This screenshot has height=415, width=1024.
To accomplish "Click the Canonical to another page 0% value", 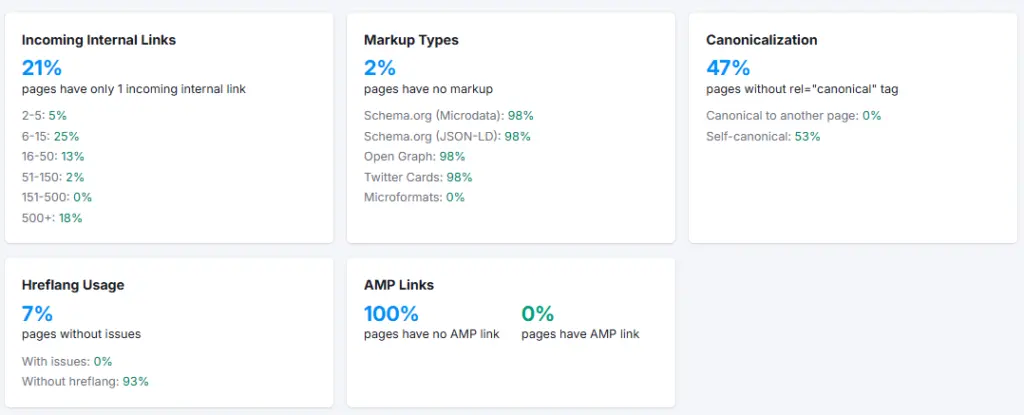I will [871, 115].
